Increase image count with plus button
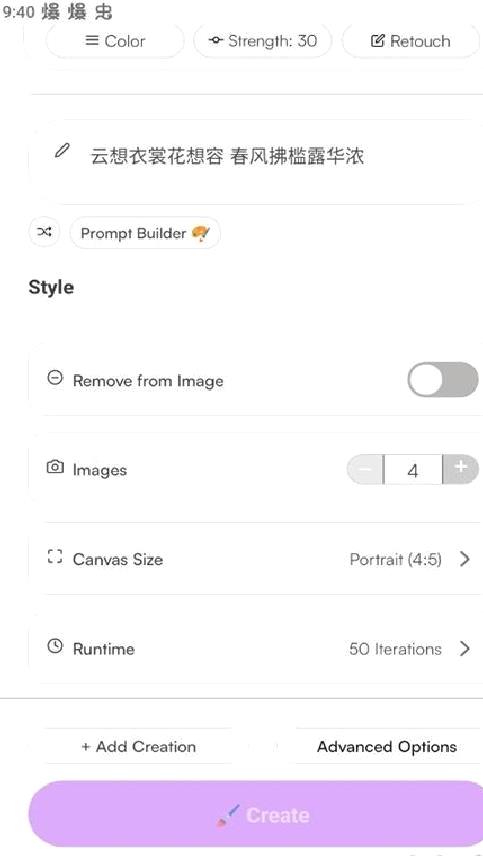Image resolution: width=483 pixels, height=856 pixels. click(461, 469)
